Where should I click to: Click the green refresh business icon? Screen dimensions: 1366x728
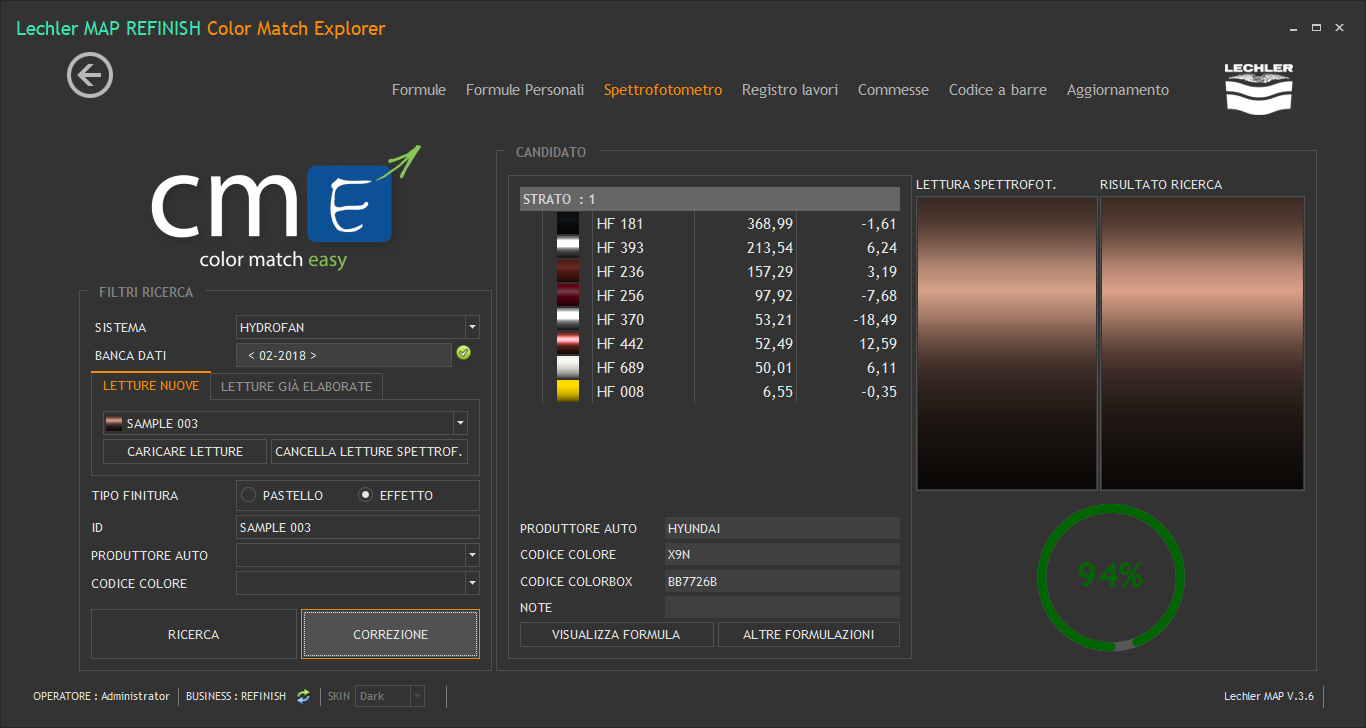click(x=303, y=696)
